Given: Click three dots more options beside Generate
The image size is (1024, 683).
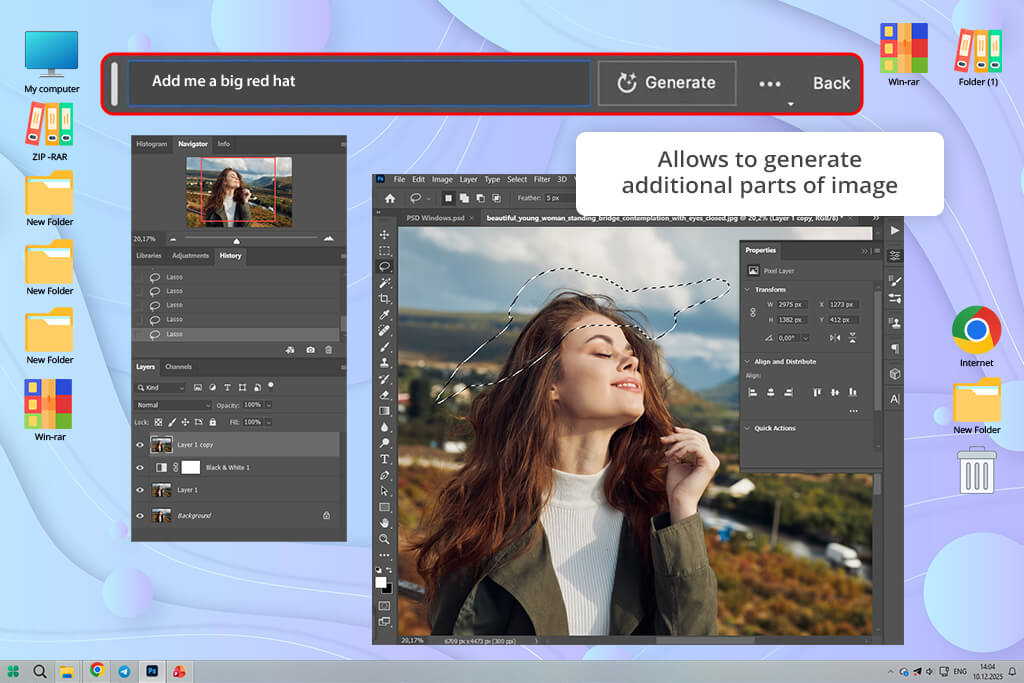Looking at the screenshot, I should click(770, 84).
